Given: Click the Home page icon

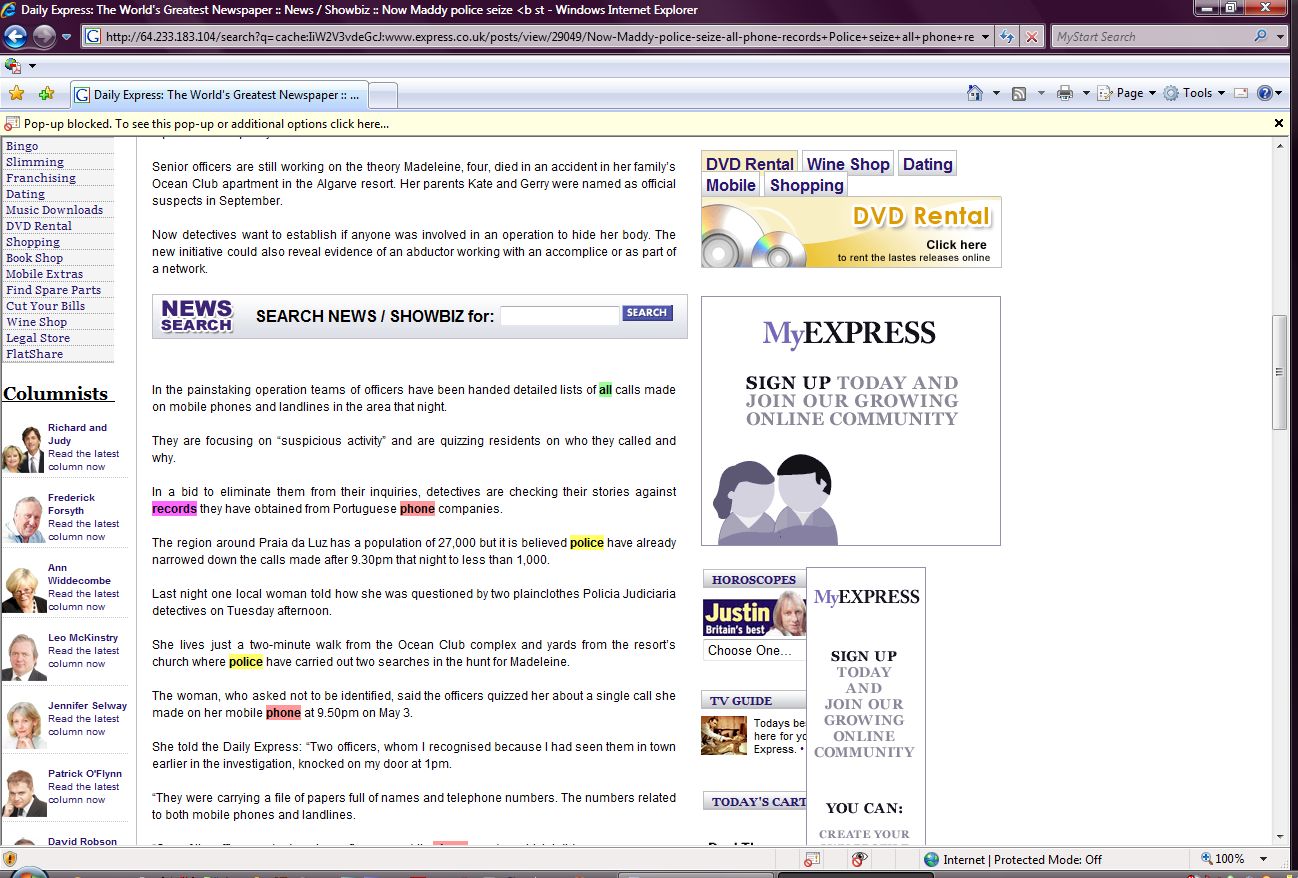Looking at the screenshot, I should tap(975, 93).
